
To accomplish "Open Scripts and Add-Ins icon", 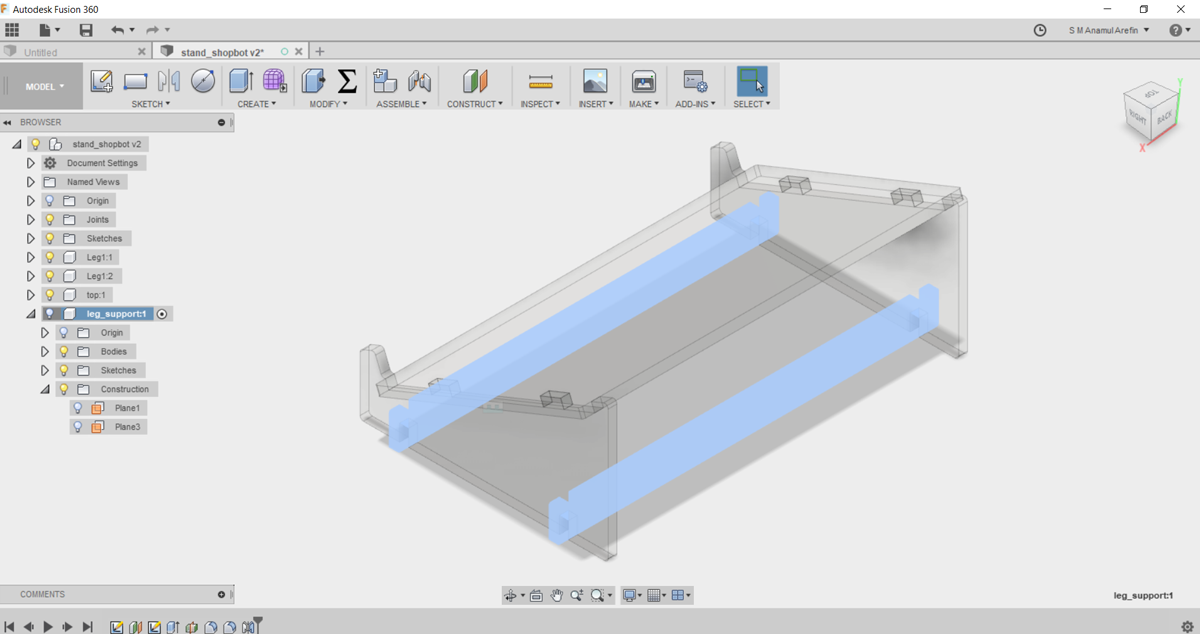I will [x=695, y=81].
